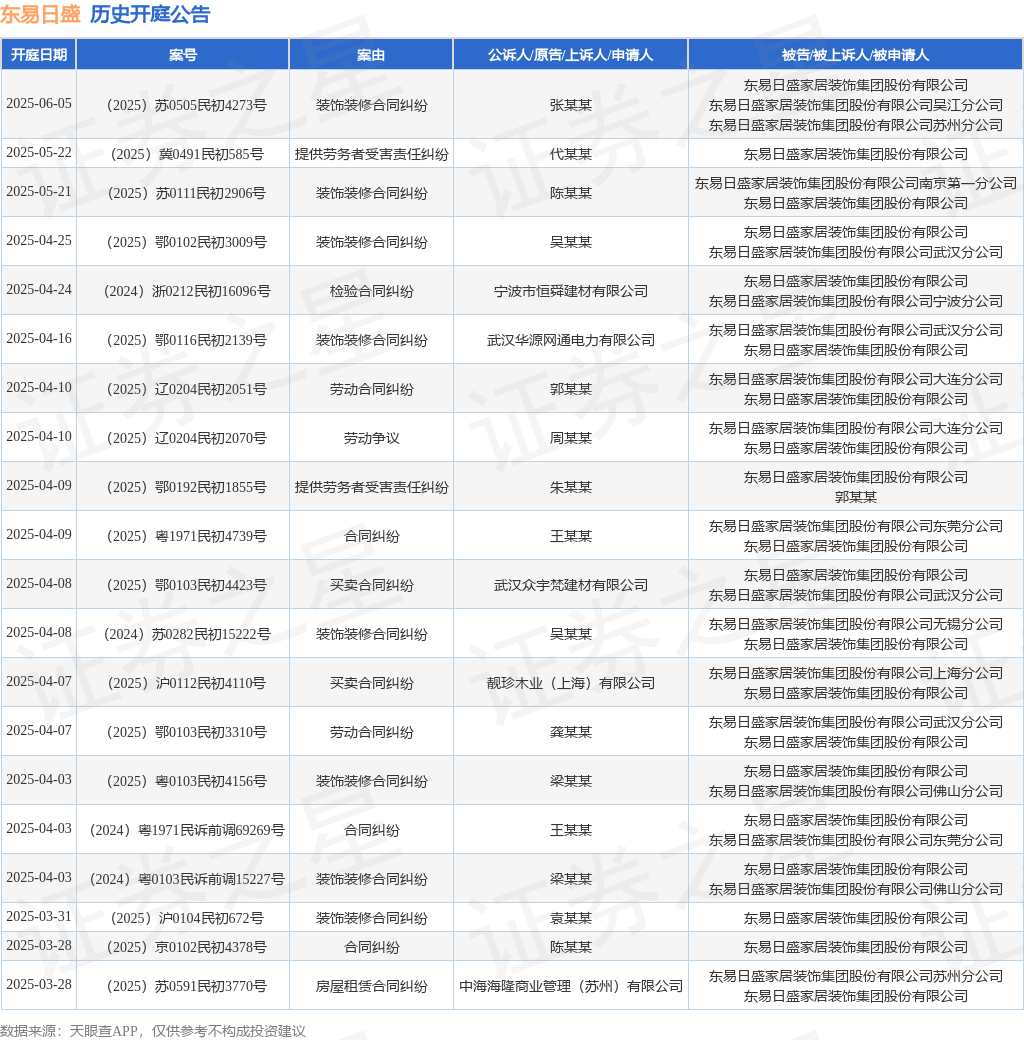Click cause 房屋租赁合同纠纷
Viewport: 1024px width, 1040px height.
371,987
